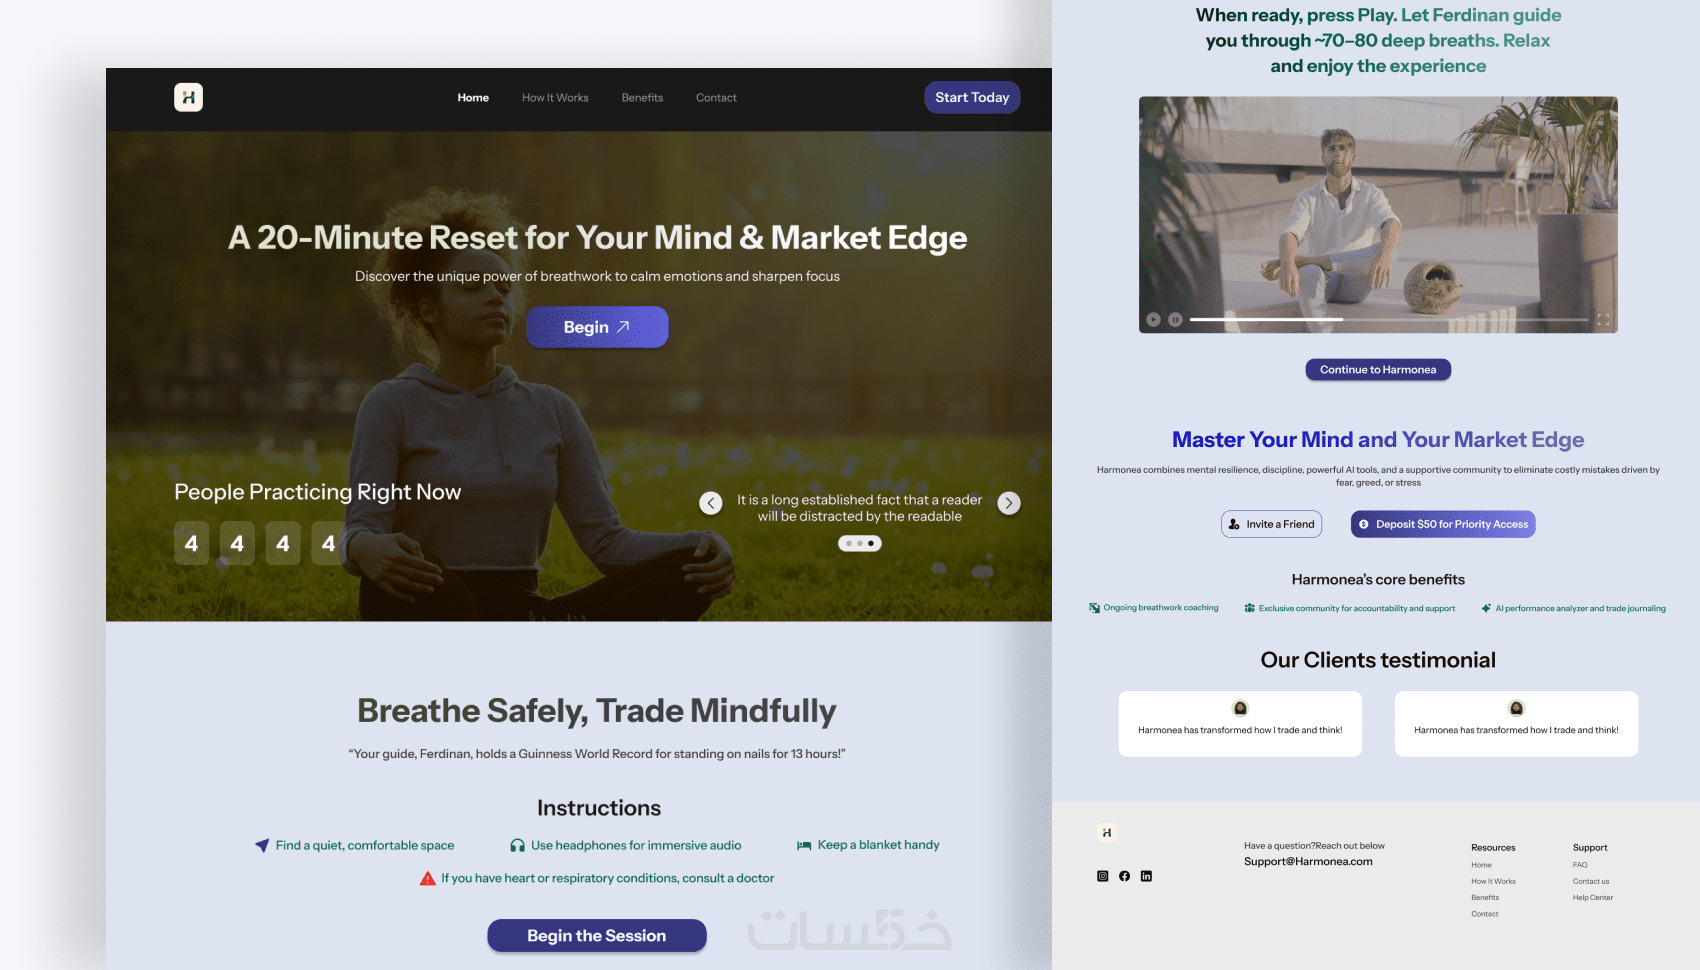The image size is (1700, 970).
Task: Pause the video with the pause icon
Action: 1176,319
